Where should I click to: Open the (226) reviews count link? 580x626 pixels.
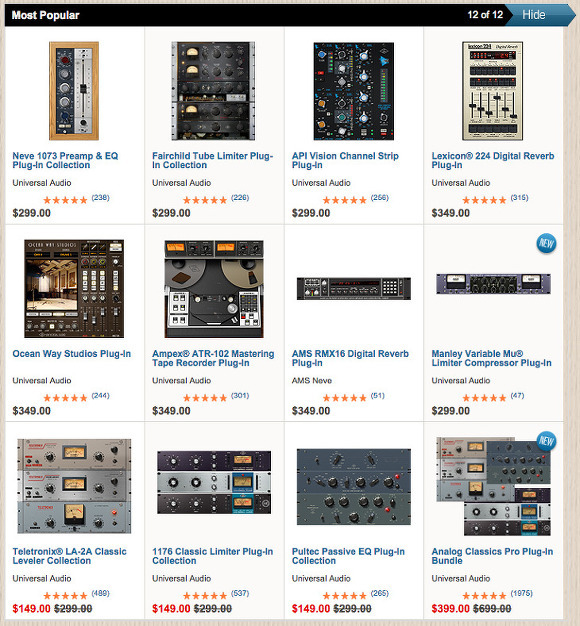pyautogui.click(x=240, y=198)
